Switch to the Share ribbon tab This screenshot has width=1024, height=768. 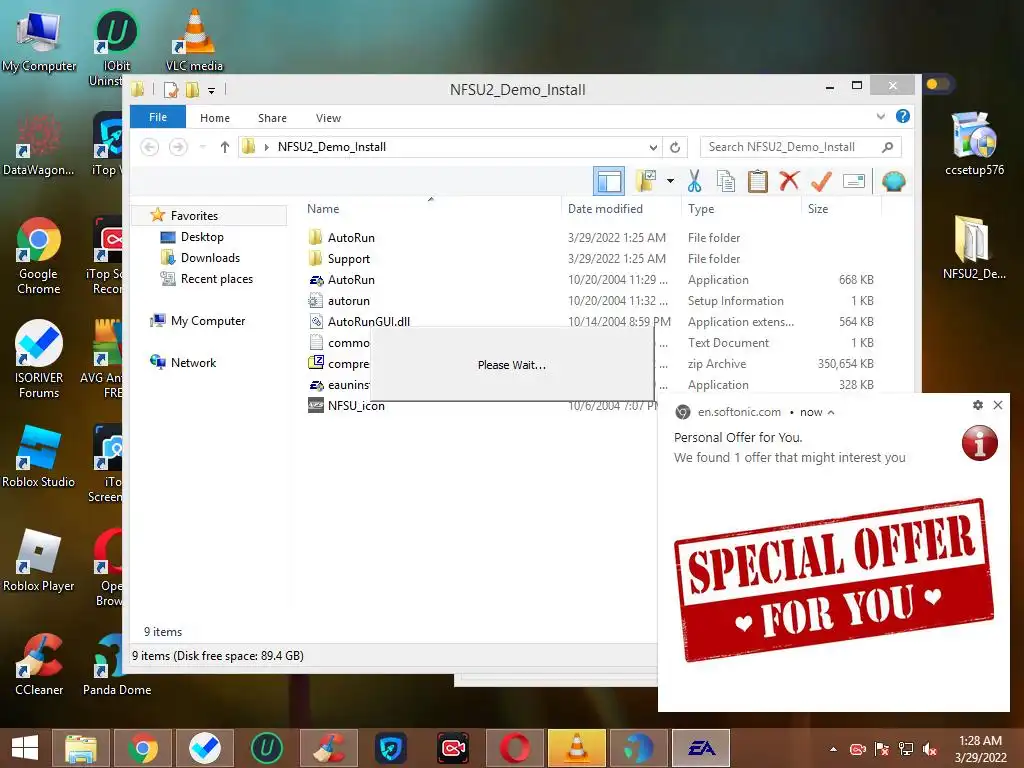click(272, 118)
